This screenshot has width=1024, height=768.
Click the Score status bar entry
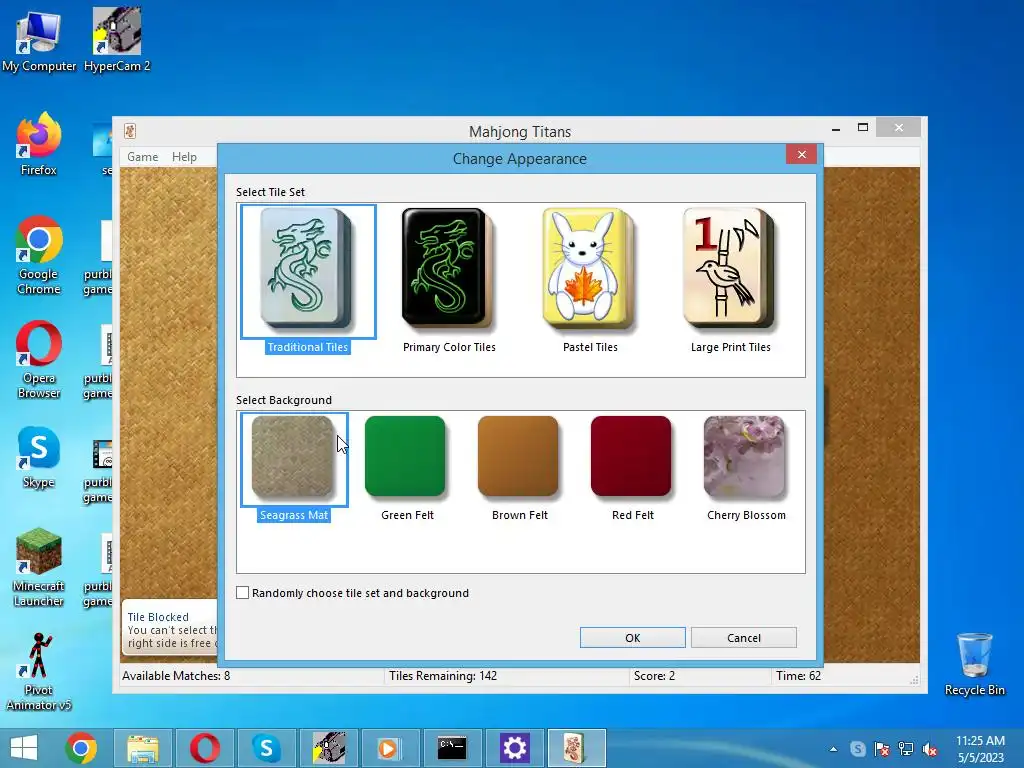pyautogui.click(x=654, y=675)
